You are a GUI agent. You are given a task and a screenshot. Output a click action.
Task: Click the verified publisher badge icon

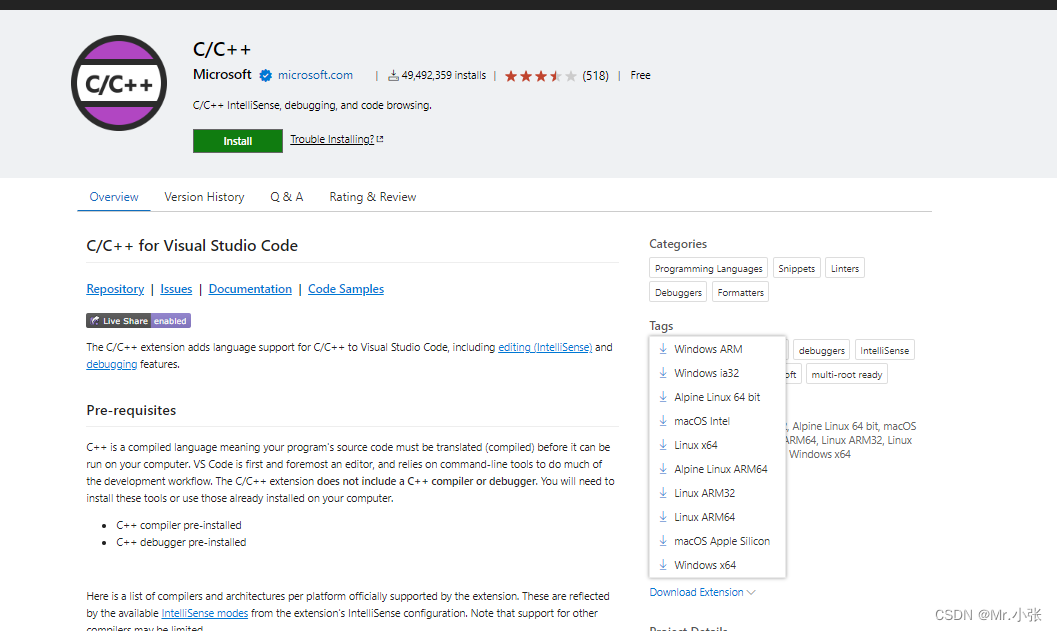[266, 76]
